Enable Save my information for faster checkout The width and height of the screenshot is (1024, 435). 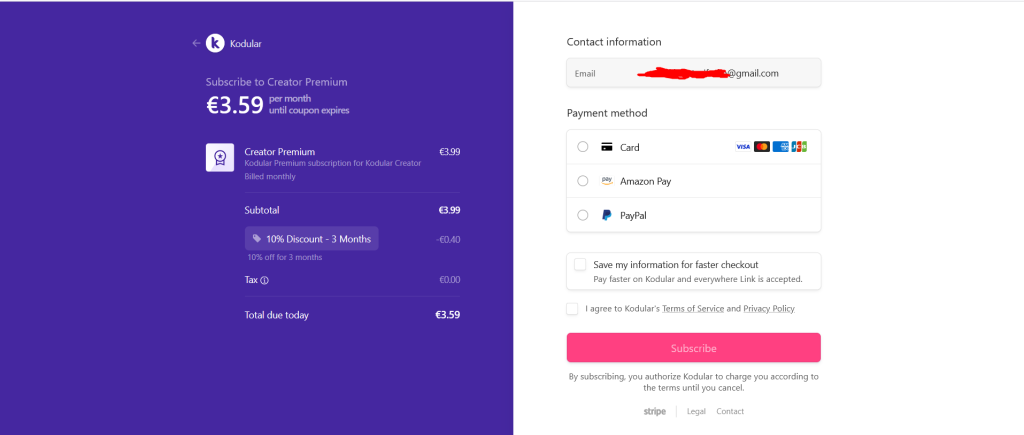pyautogui.click(x=580, y=265)
